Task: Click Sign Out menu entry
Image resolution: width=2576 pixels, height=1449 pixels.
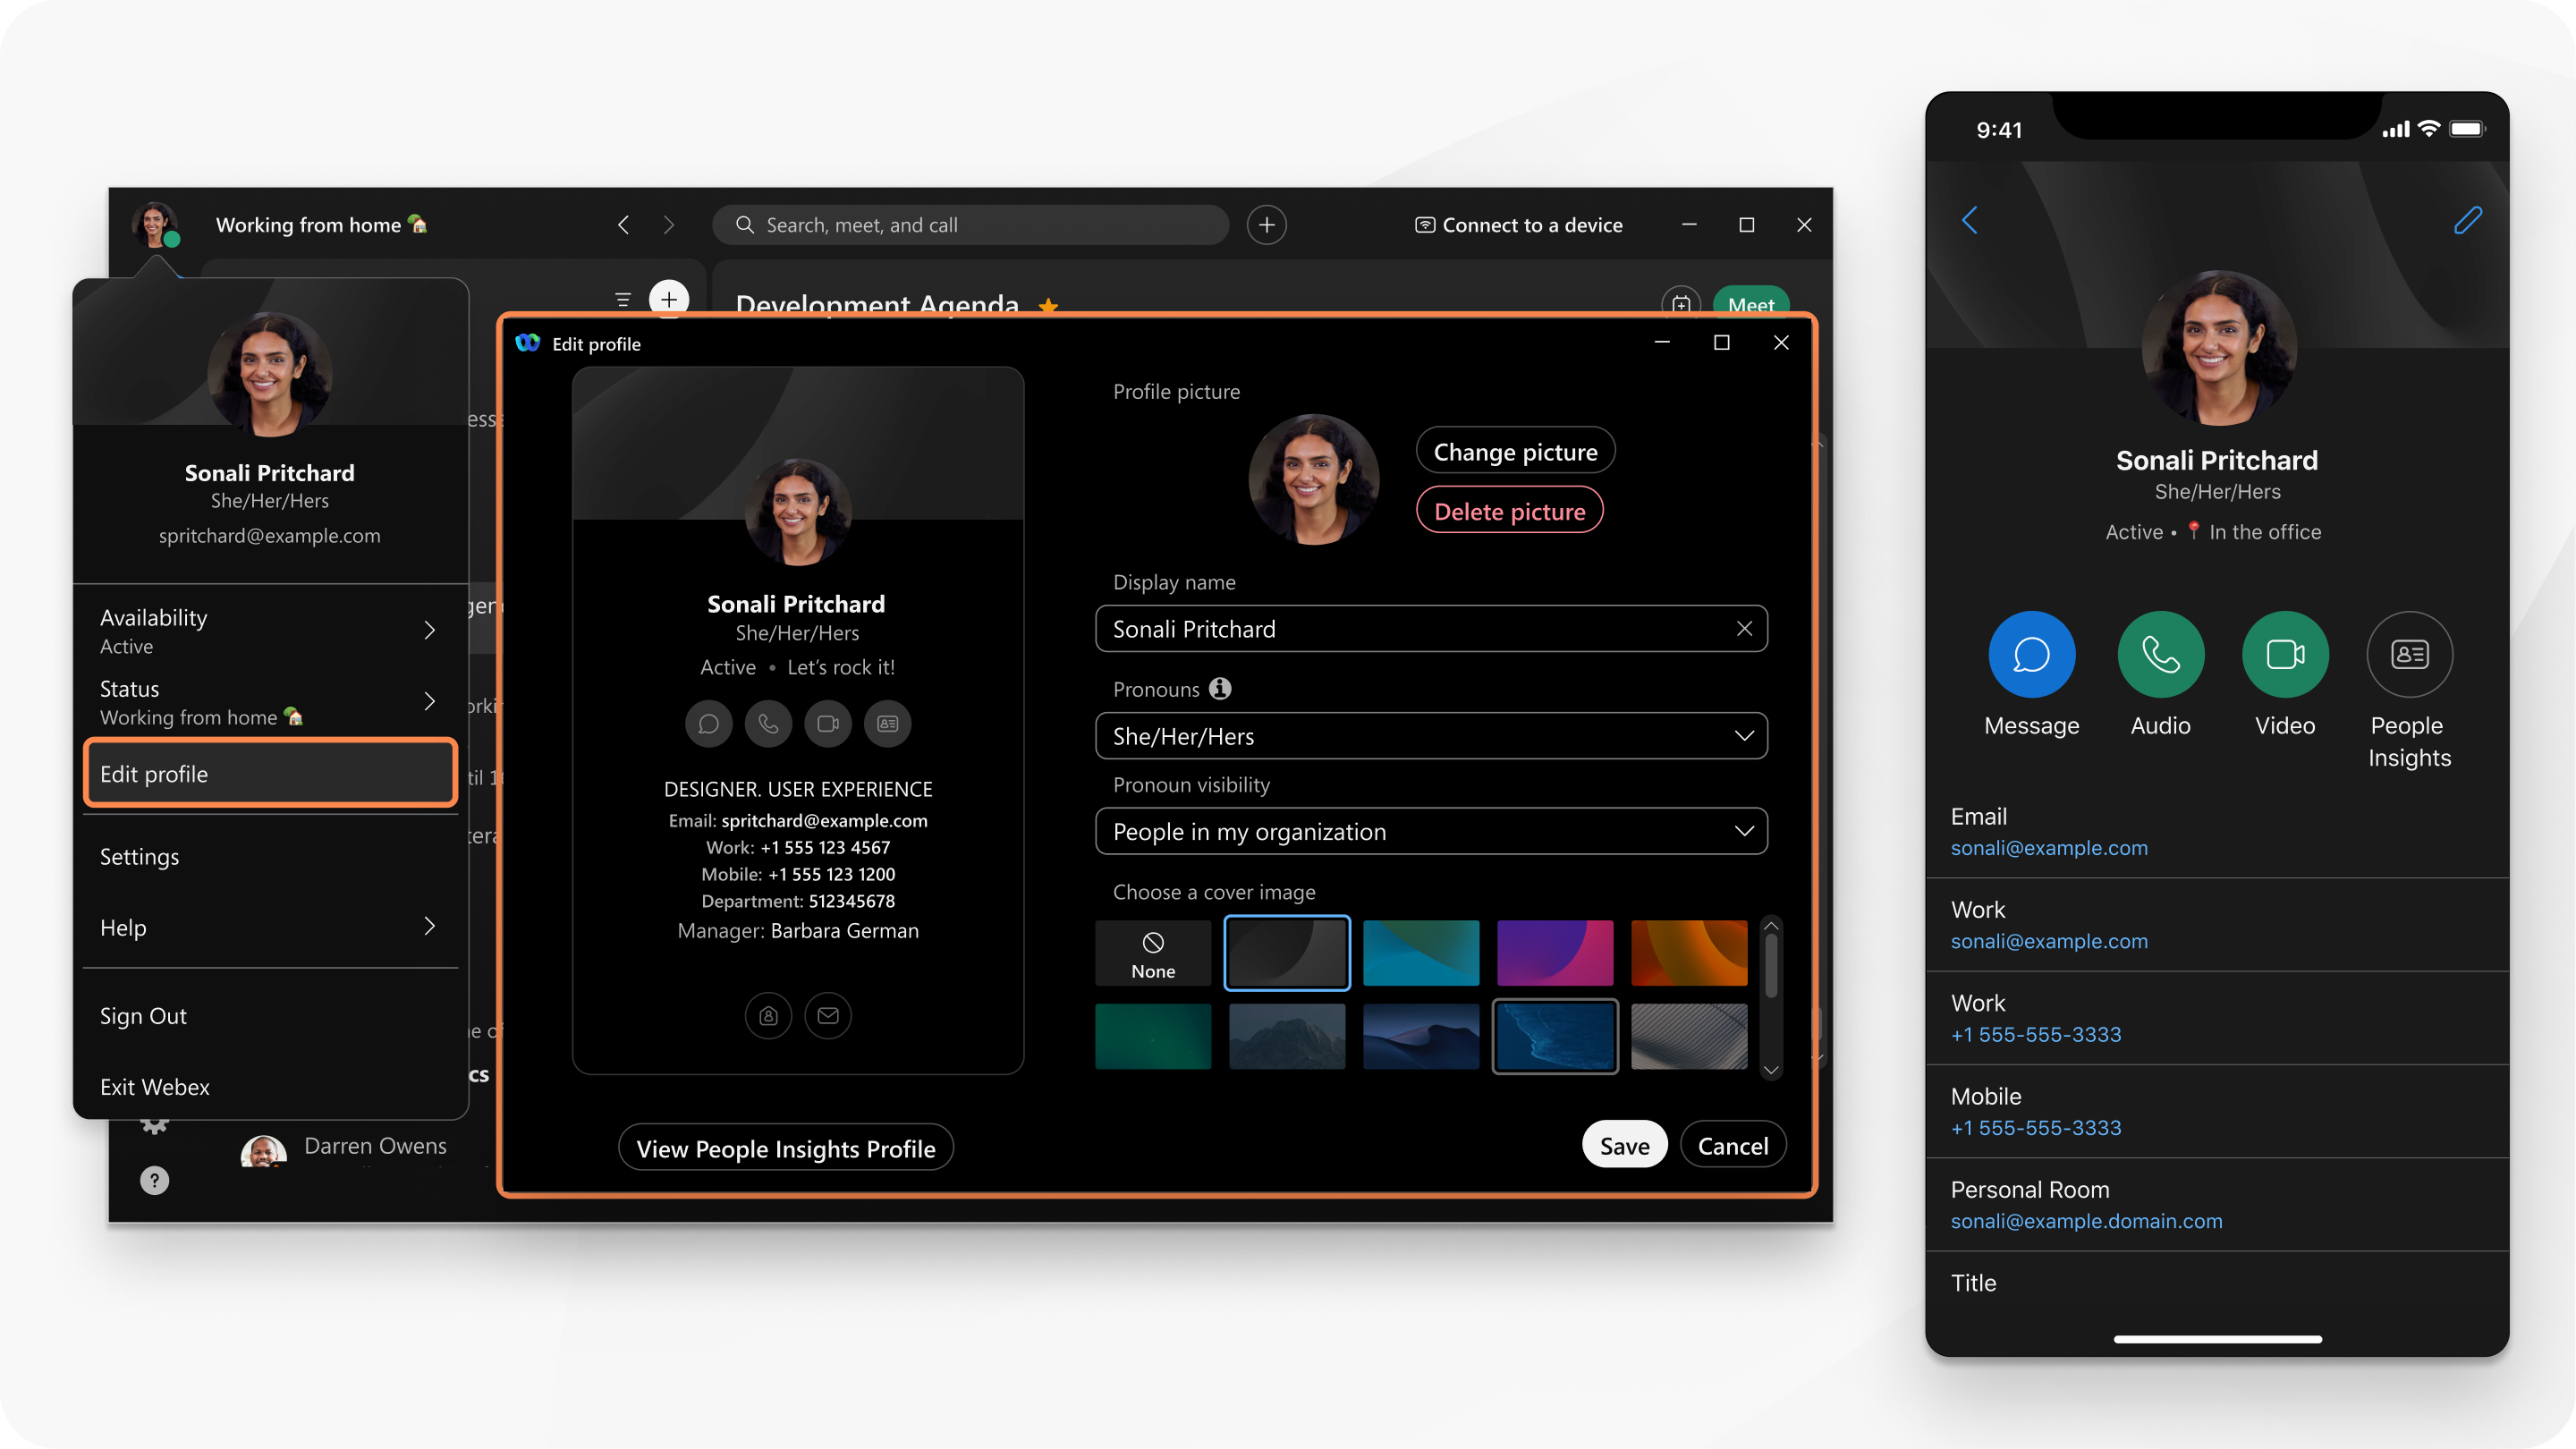Action: click(x=145, y=1013)
